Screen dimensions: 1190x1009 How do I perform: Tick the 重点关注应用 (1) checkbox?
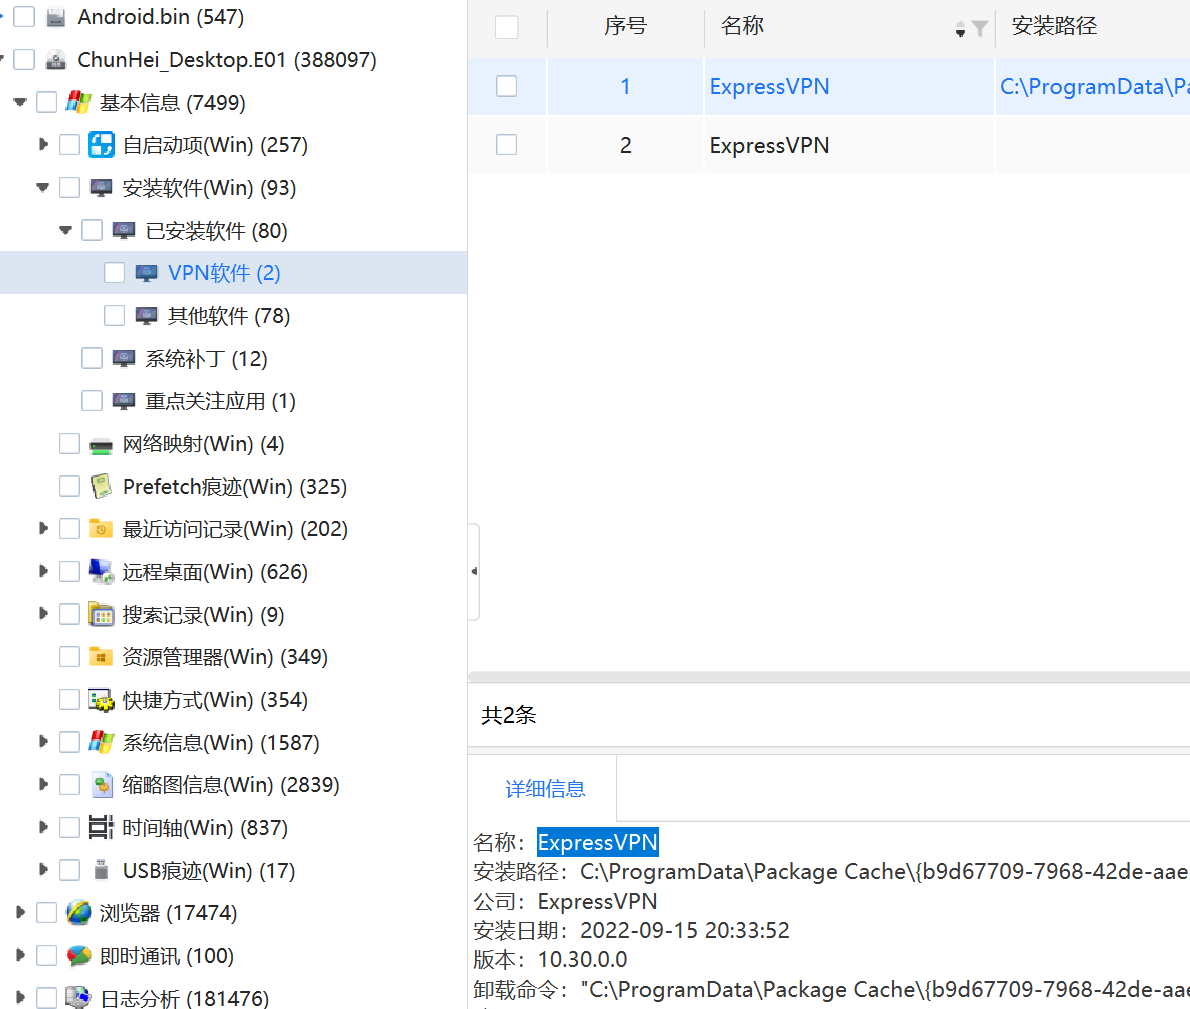coord(92,401)
